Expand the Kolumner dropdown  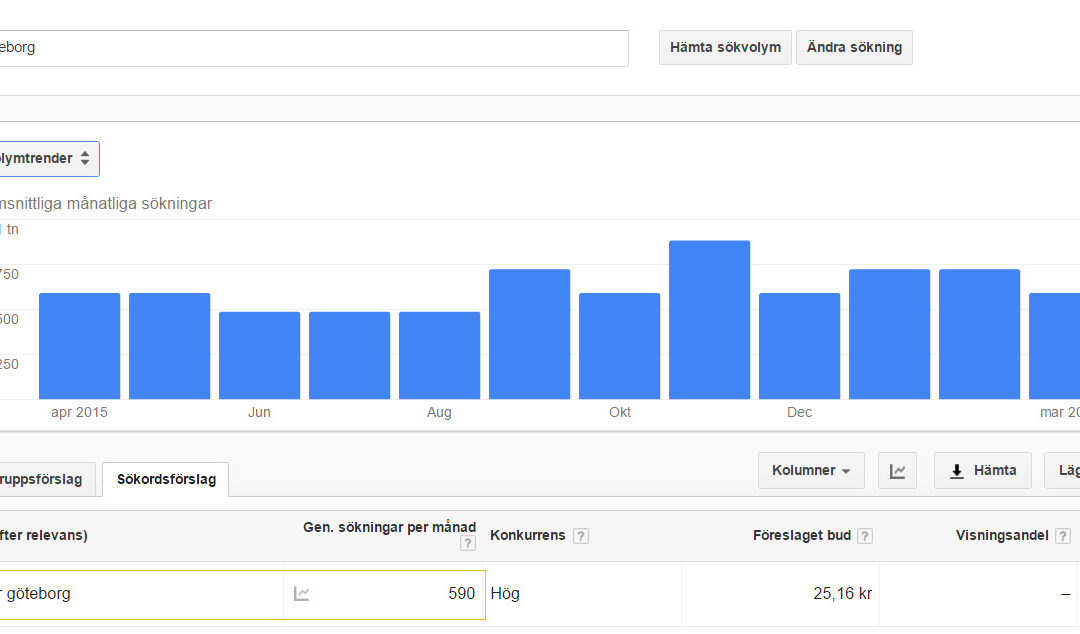point(811,471)
